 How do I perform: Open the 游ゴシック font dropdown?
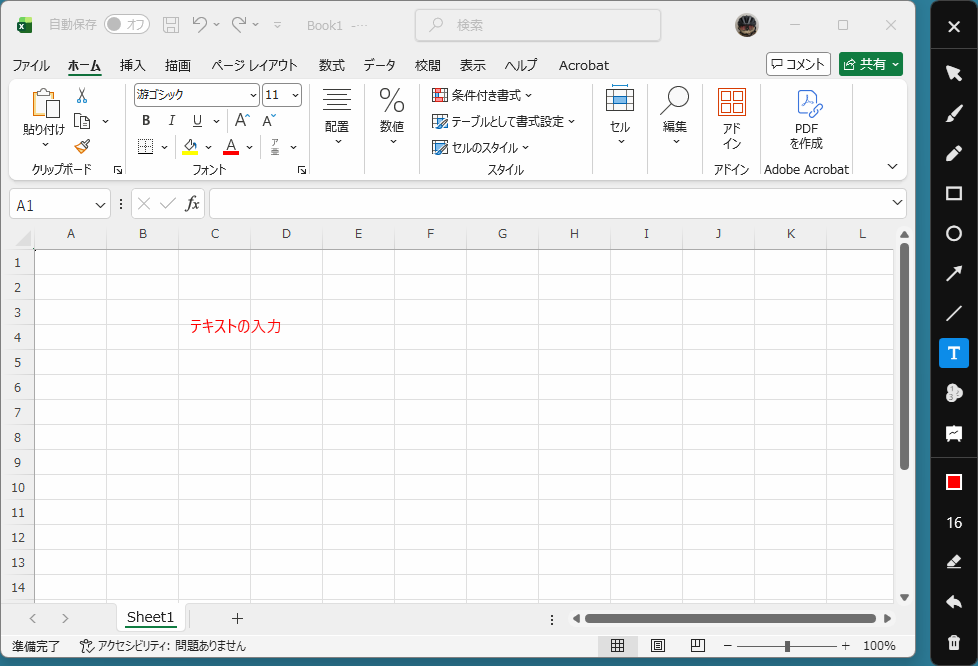click(251, 94)
